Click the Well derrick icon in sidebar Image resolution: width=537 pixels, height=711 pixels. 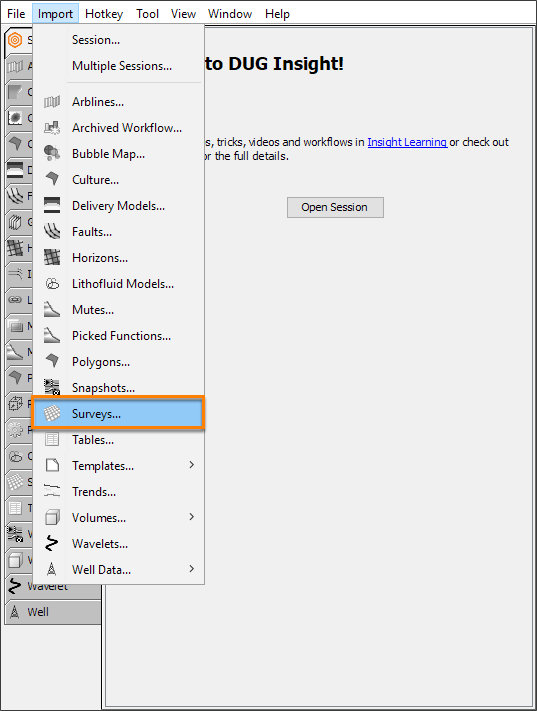[x=15, y=612]
